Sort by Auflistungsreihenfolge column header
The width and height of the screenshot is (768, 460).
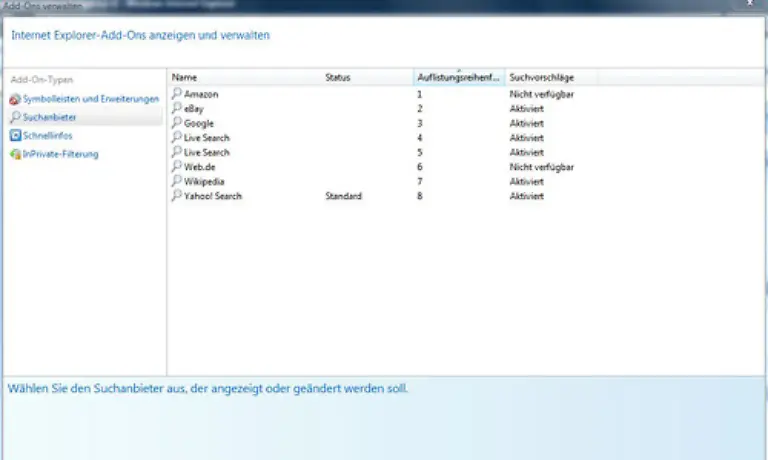pos(459,77)
